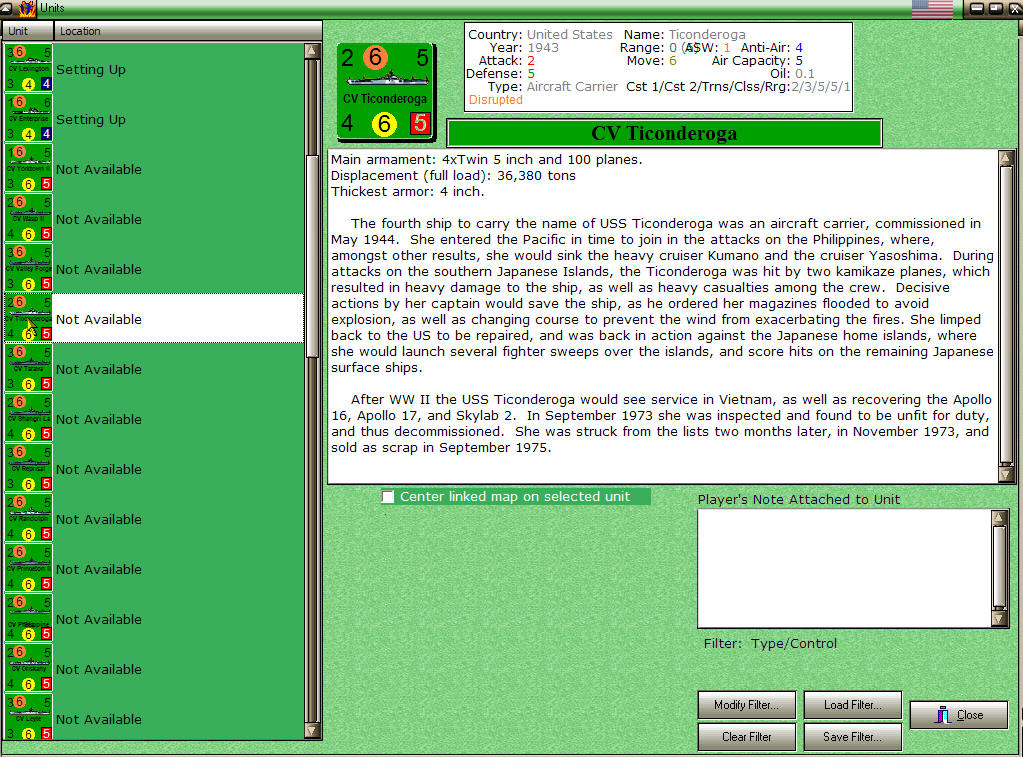The image size is (1023, 757).
Task: Click the United States flag icon
Action: tap(932, 9)
